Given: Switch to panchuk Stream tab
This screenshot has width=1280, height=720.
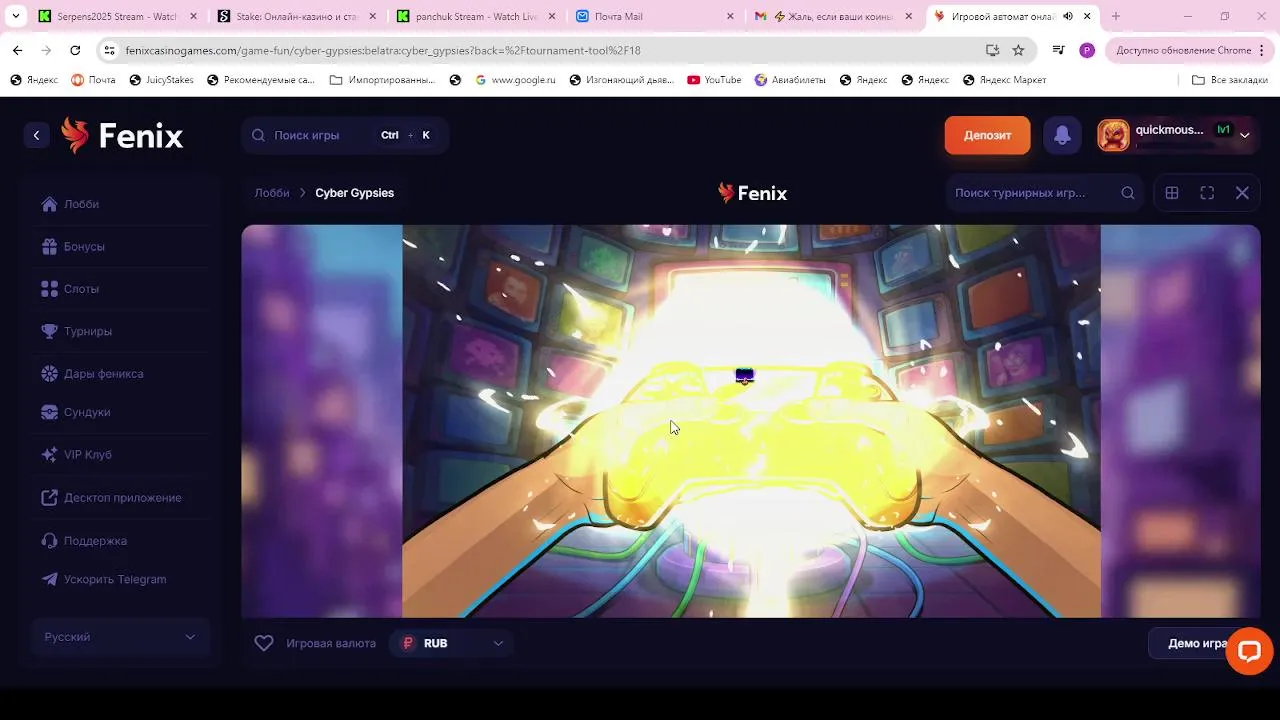Looking at the screenshot, I should pyautogui.click(x=476, y=16).
